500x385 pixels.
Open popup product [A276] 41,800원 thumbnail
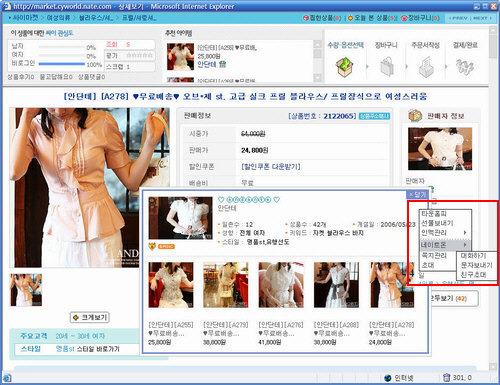click(281, 285)
